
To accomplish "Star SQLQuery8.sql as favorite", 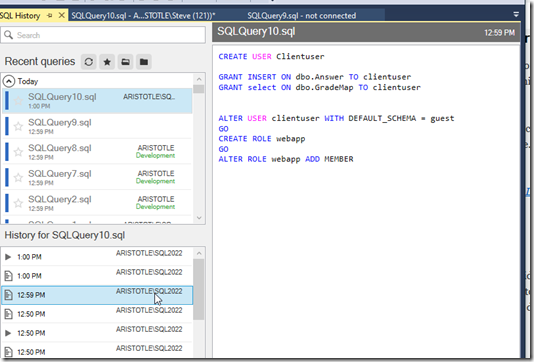I will 18,152.
